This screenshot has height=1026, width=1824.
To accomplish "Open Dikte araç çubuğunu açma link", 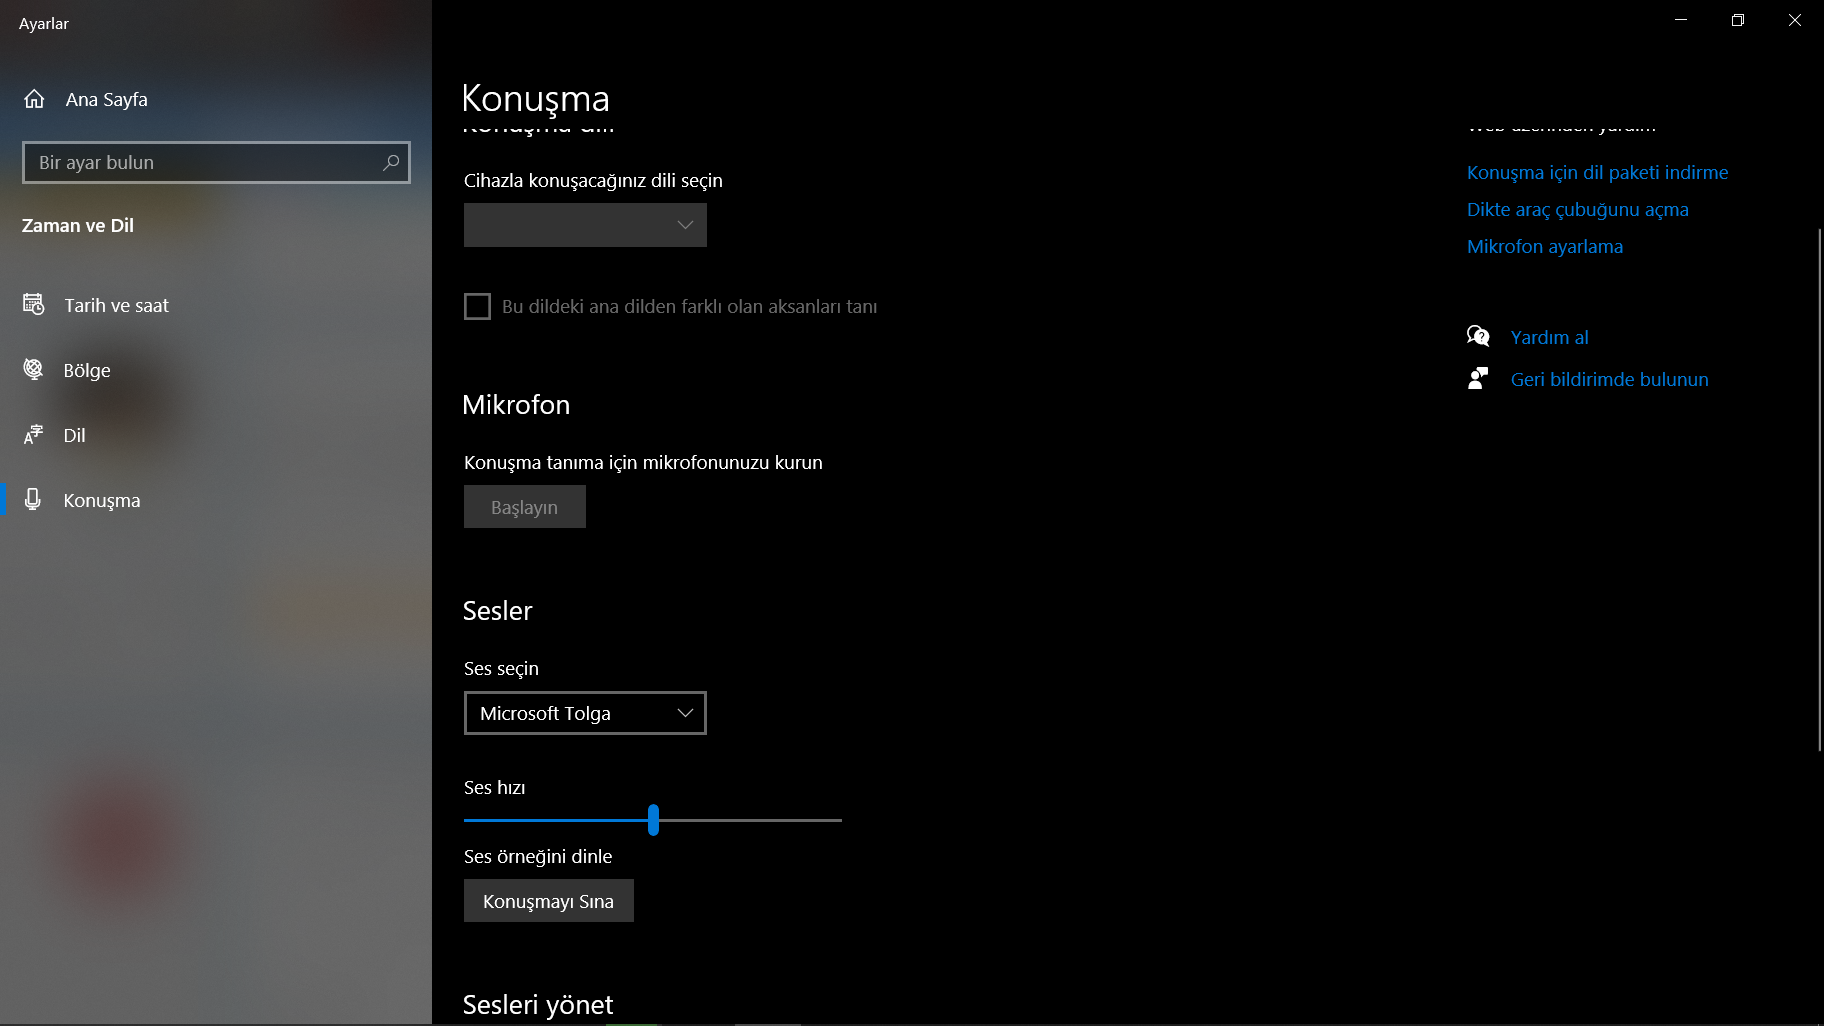I will coord(1577,209).
